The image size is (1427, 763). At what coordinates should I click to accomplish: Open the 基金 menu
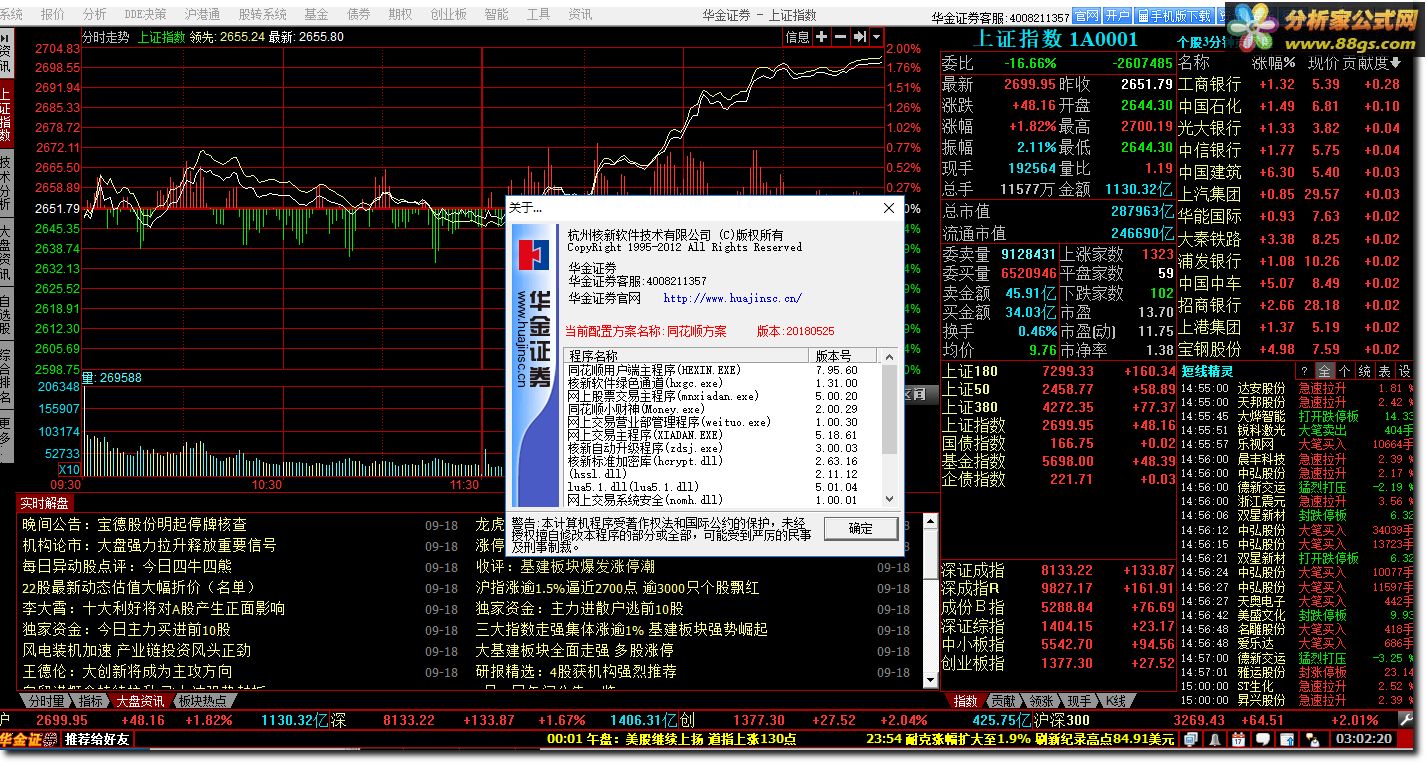pyautogui.click(x=316, y=14)
